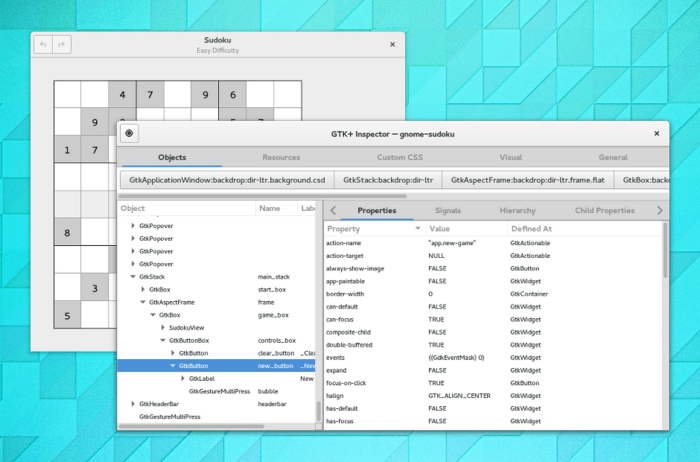
Task: Collapse the GtkAspectFrame tree node
Action: pyautogui.click(x=143, y=302)
